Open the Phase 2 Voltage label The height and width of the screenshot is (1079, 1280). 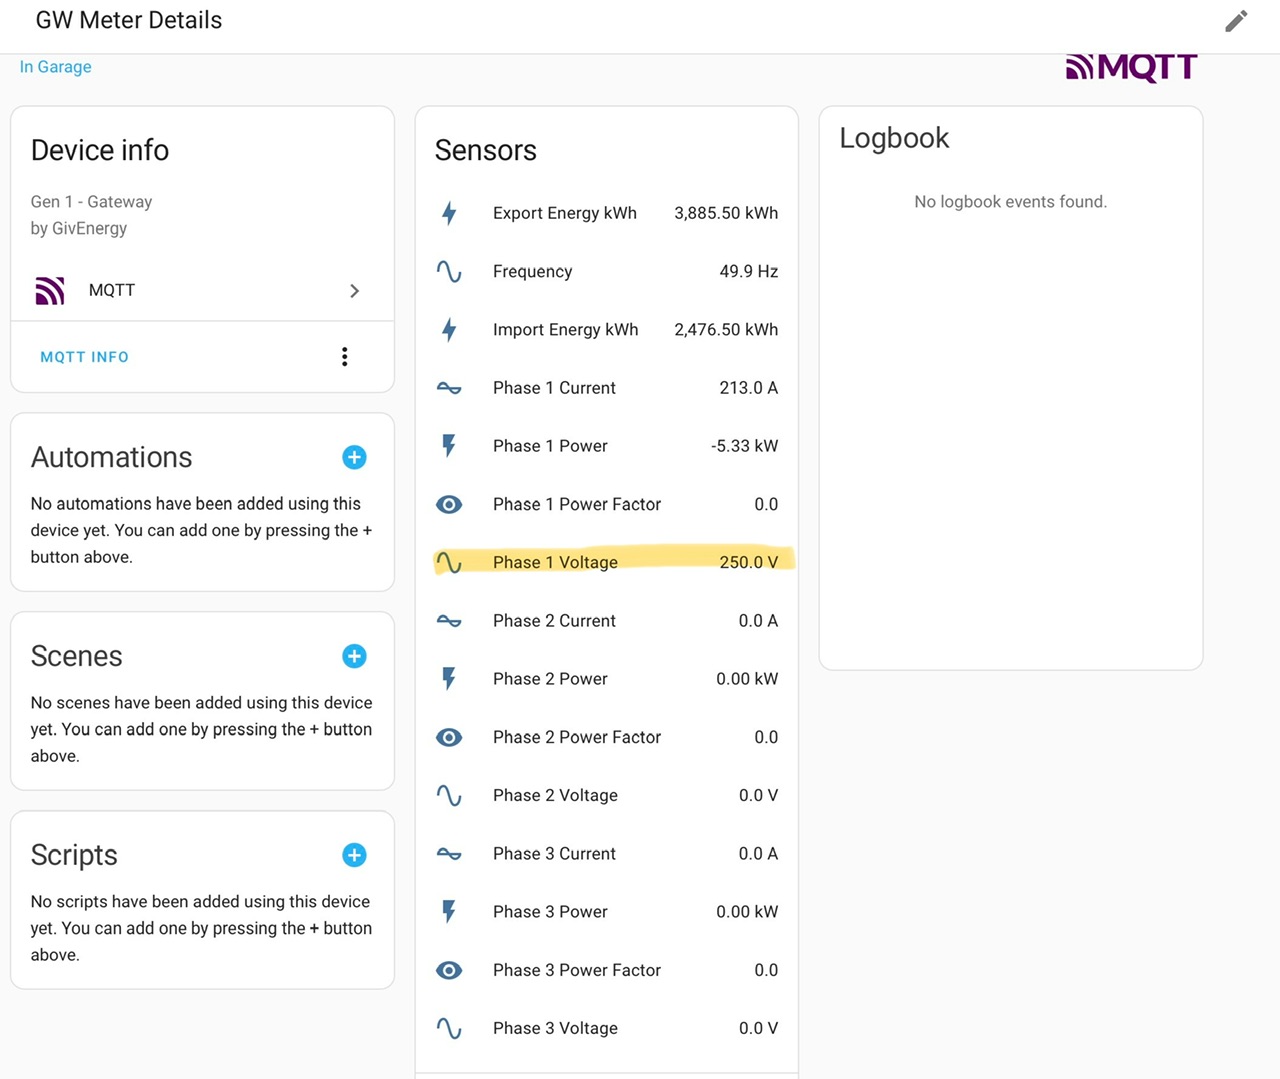point(555,795)
